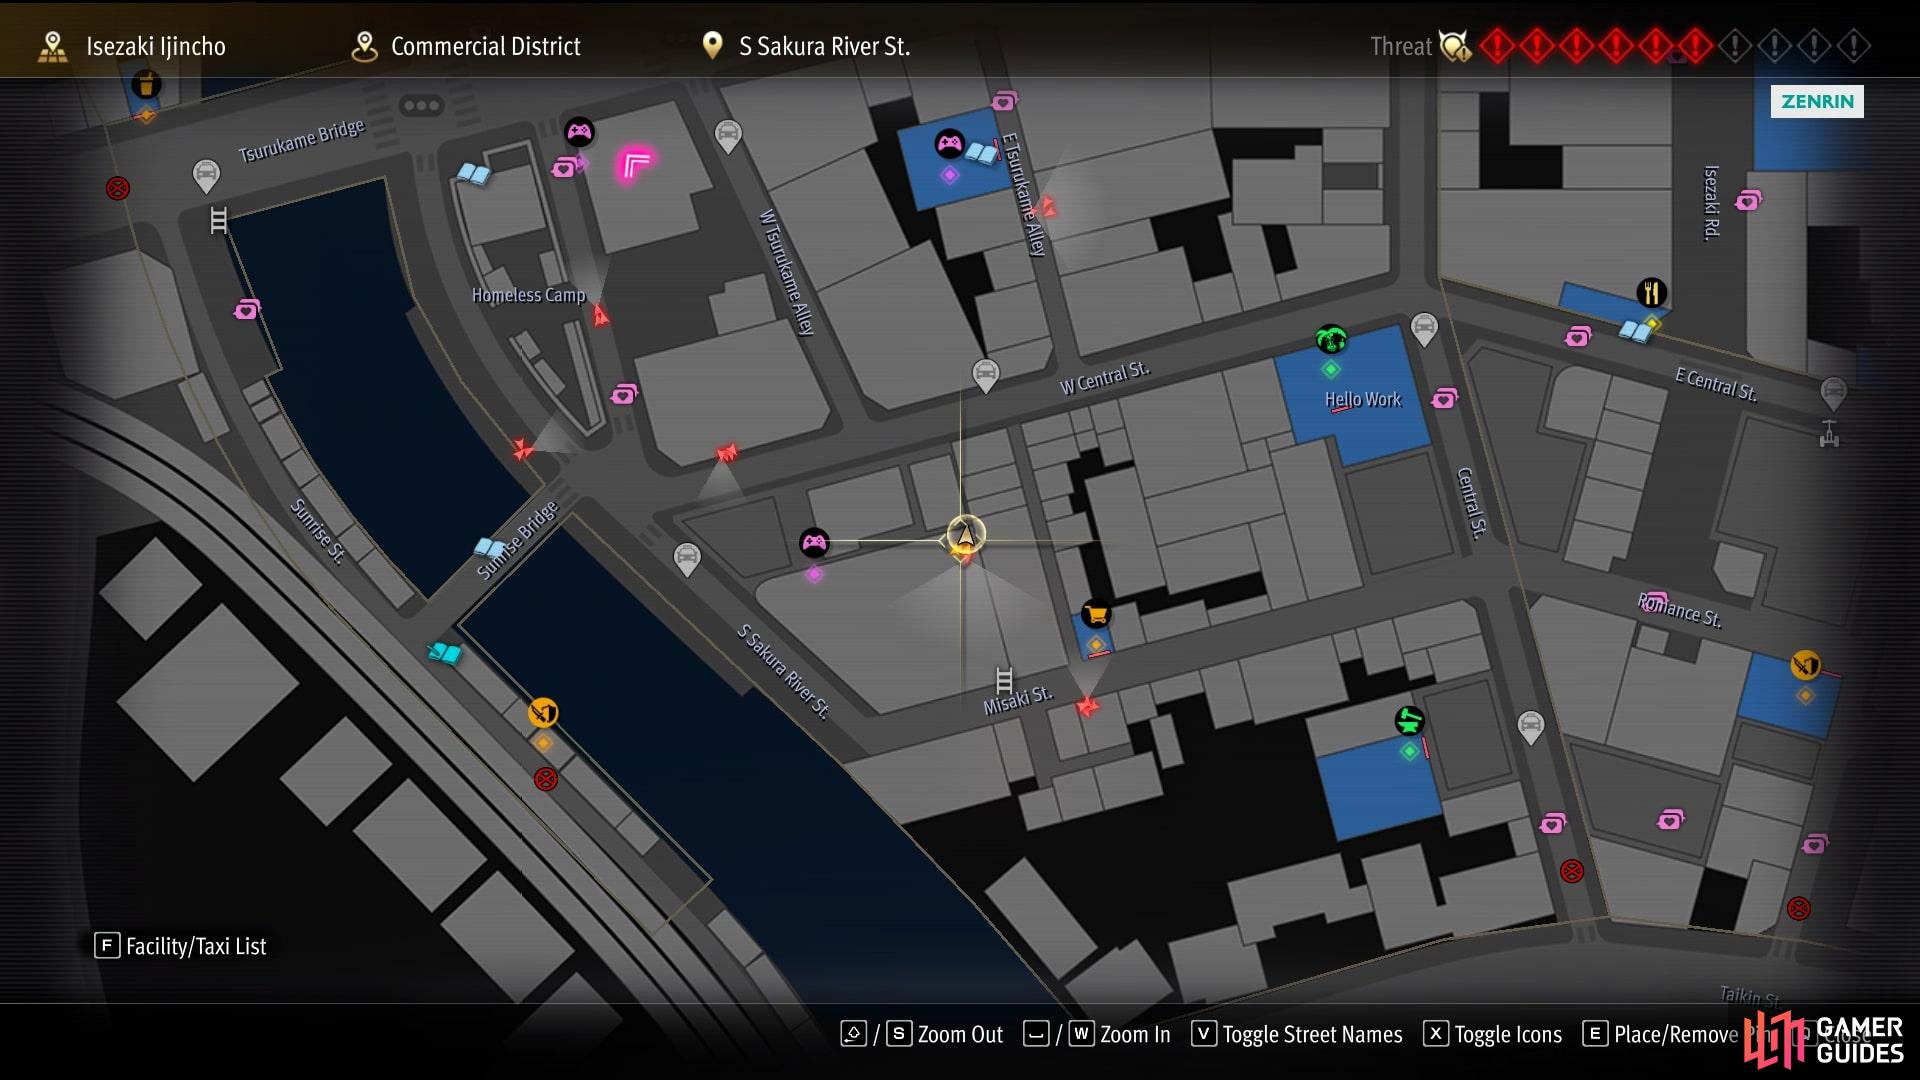The height and width of the screenshot is (1080, 1920).
Task: Select the taxi marker beside Tsurukame Bridge
Action: click(206, 177)
